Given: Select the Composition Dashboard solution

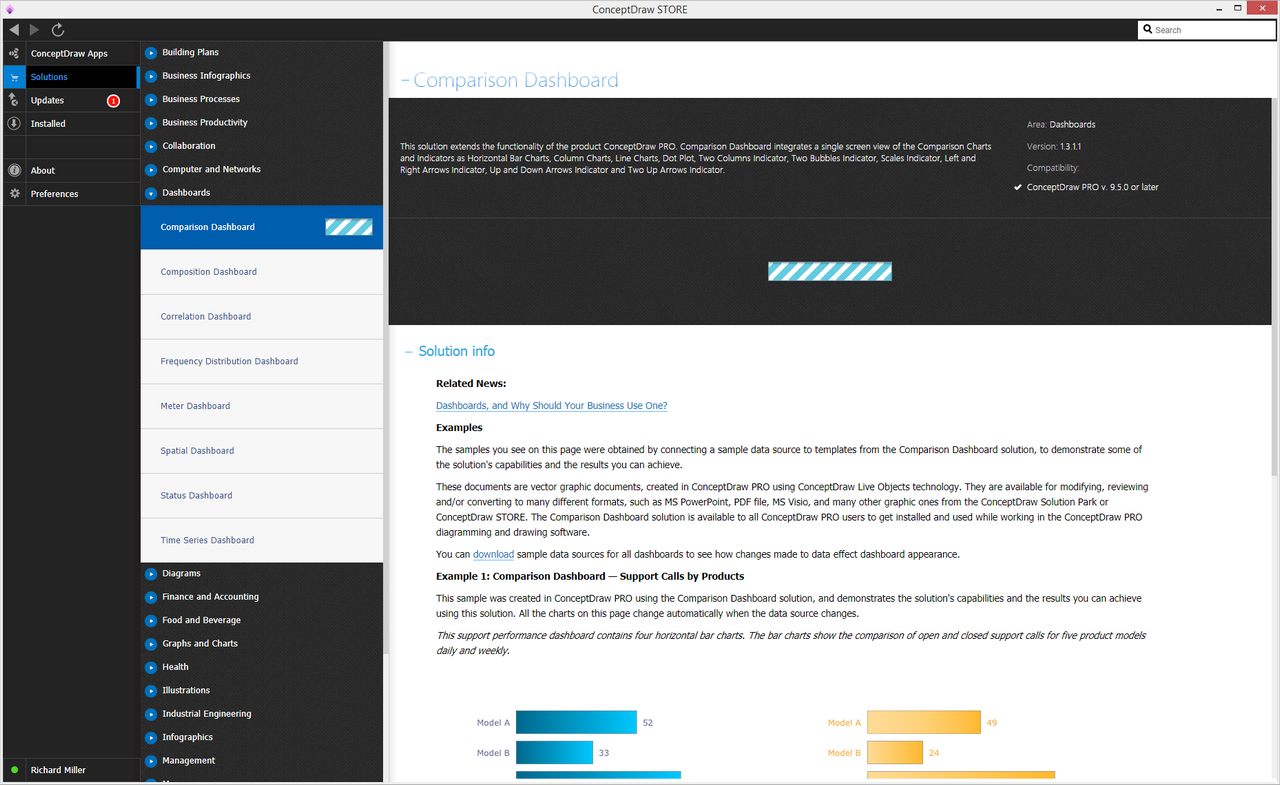Looking at the screenshot, I should pos(262,272).
